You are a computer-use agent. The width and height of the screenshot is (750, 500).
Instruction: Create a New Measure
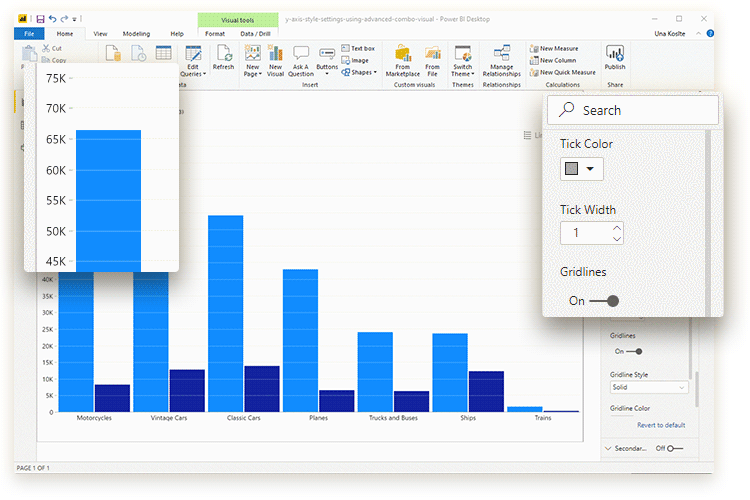pos(554,48)
